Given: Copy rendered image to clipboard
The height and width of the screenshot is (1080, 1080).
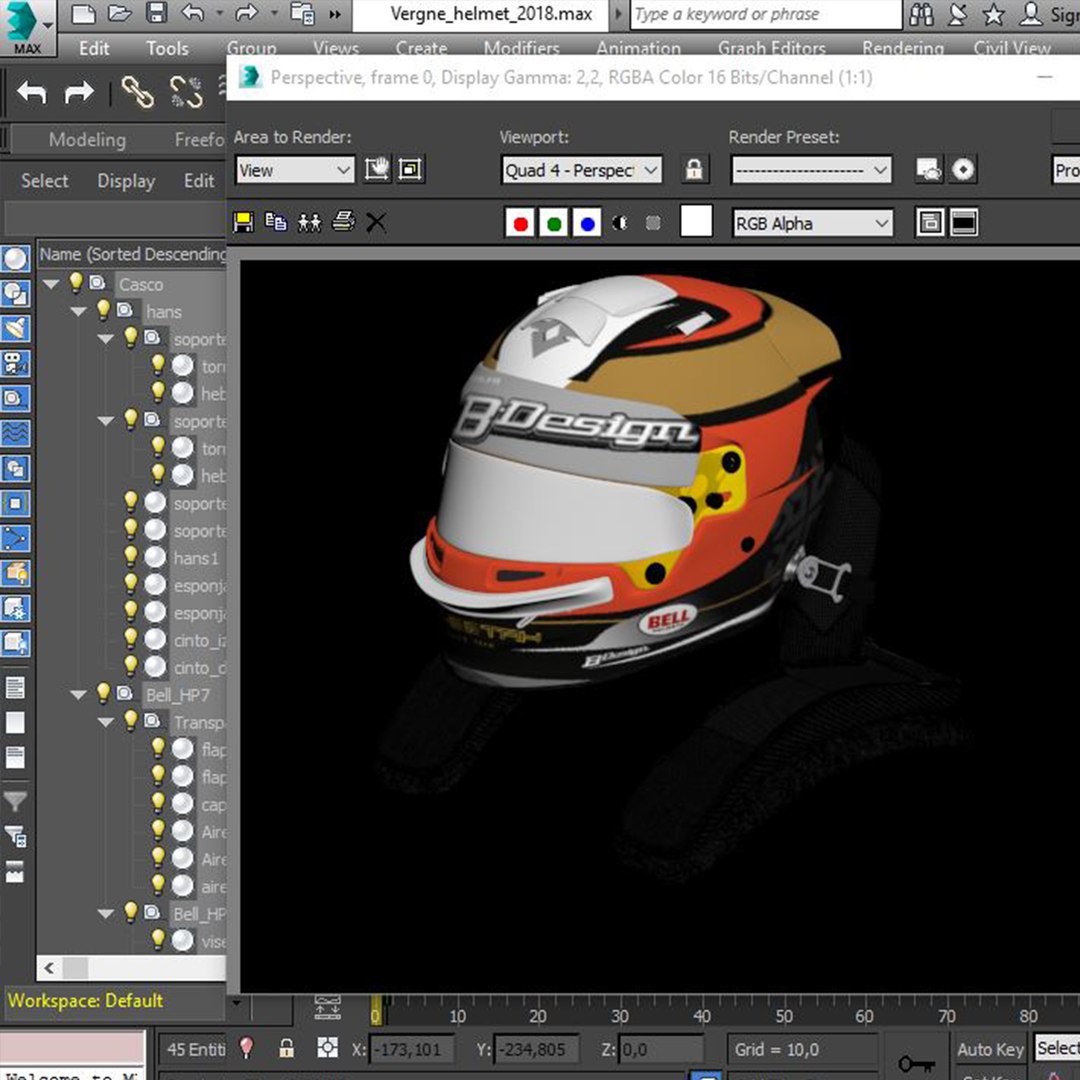Looking at the screenshot, I should click(x=276, y=222).
